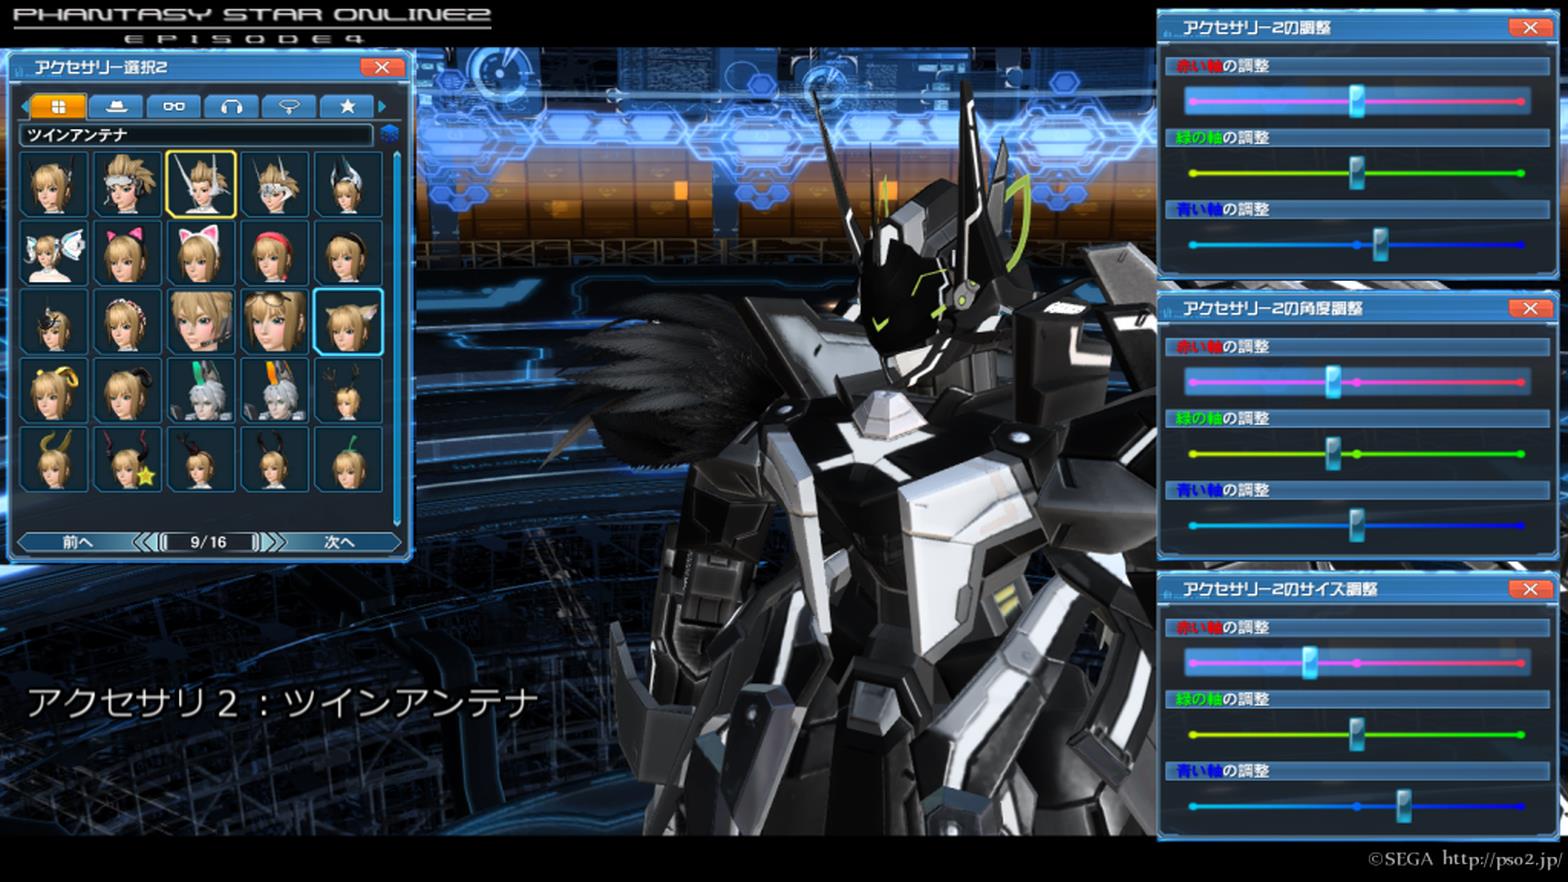Select the pink cat ears accessory
Image resolution: width=1568 pixels, height=882 pixels.
(127, 253)
